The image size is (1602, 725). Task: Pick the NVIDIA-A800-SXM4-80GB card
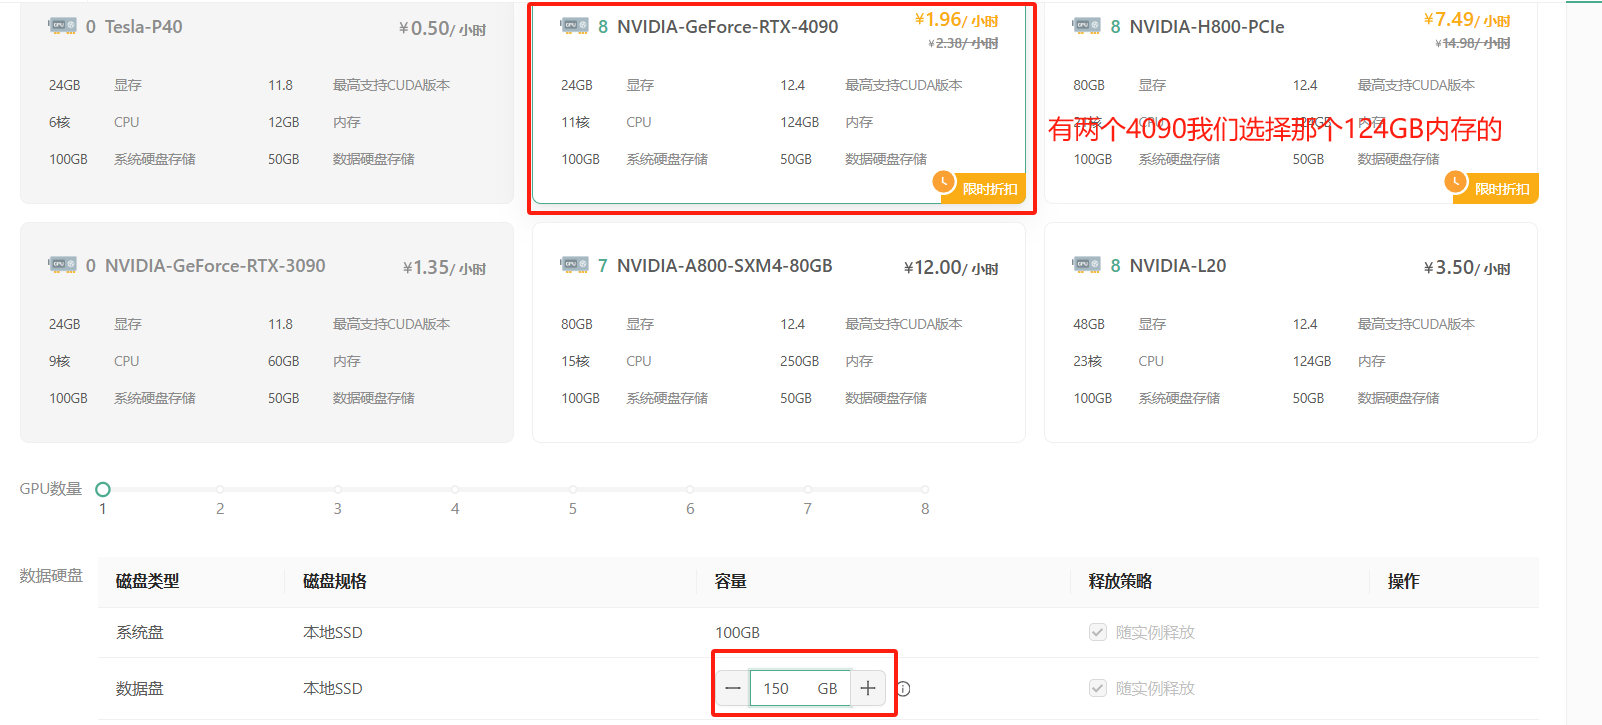click(779, 332)
